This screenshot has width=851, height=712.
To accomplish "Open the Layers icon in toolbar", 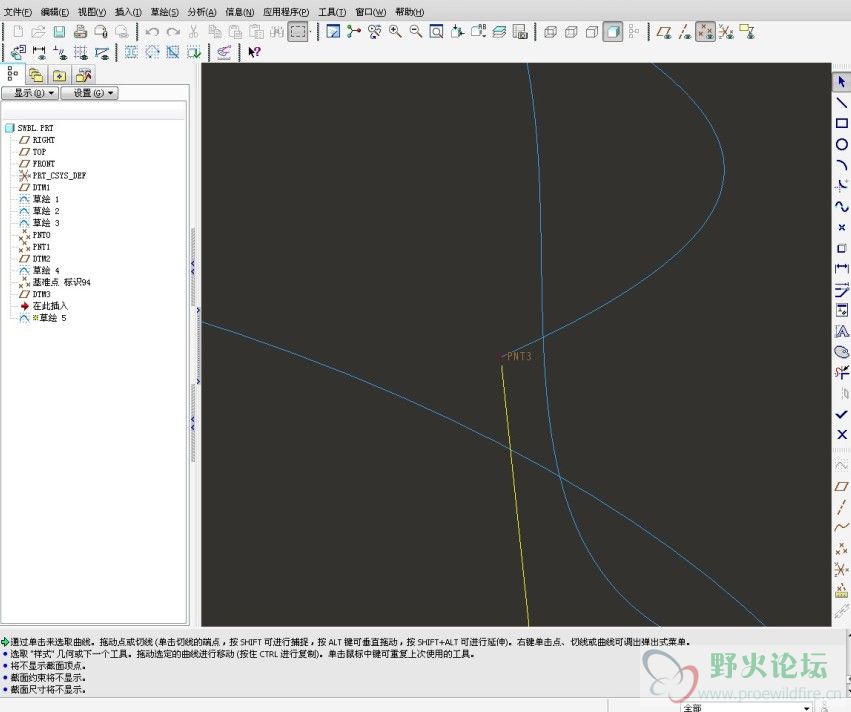I will (499, 32).
